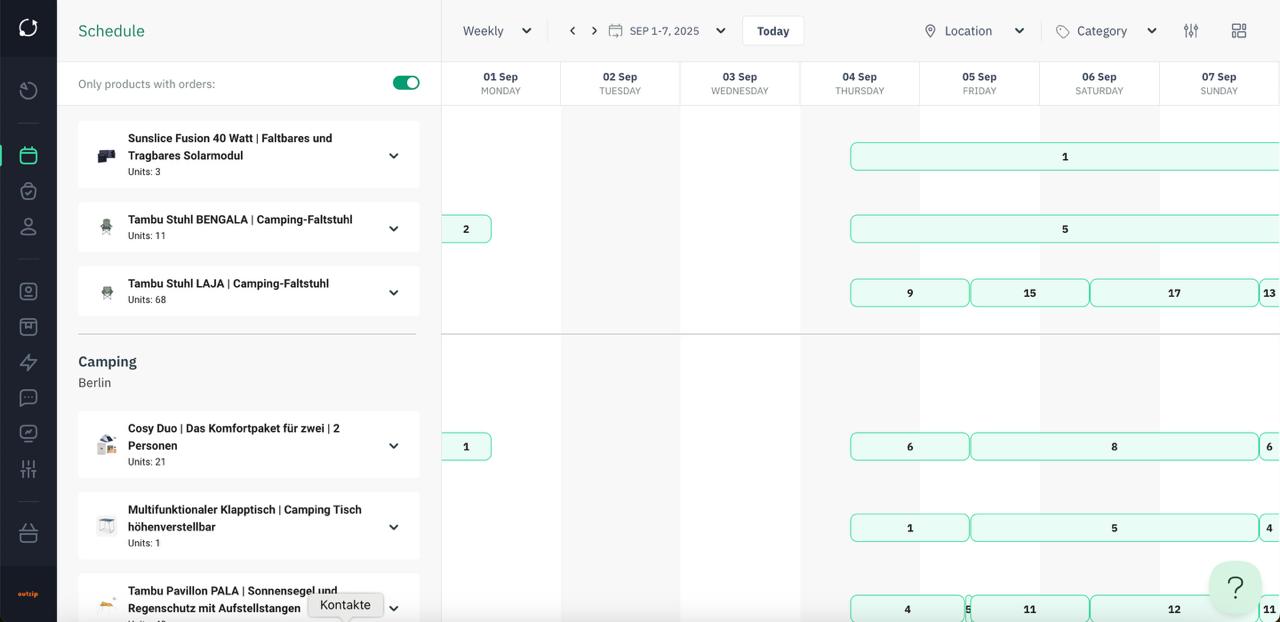Open the contact card icon in sidebar
This screenshot has height=622, width=1280.
28,289
